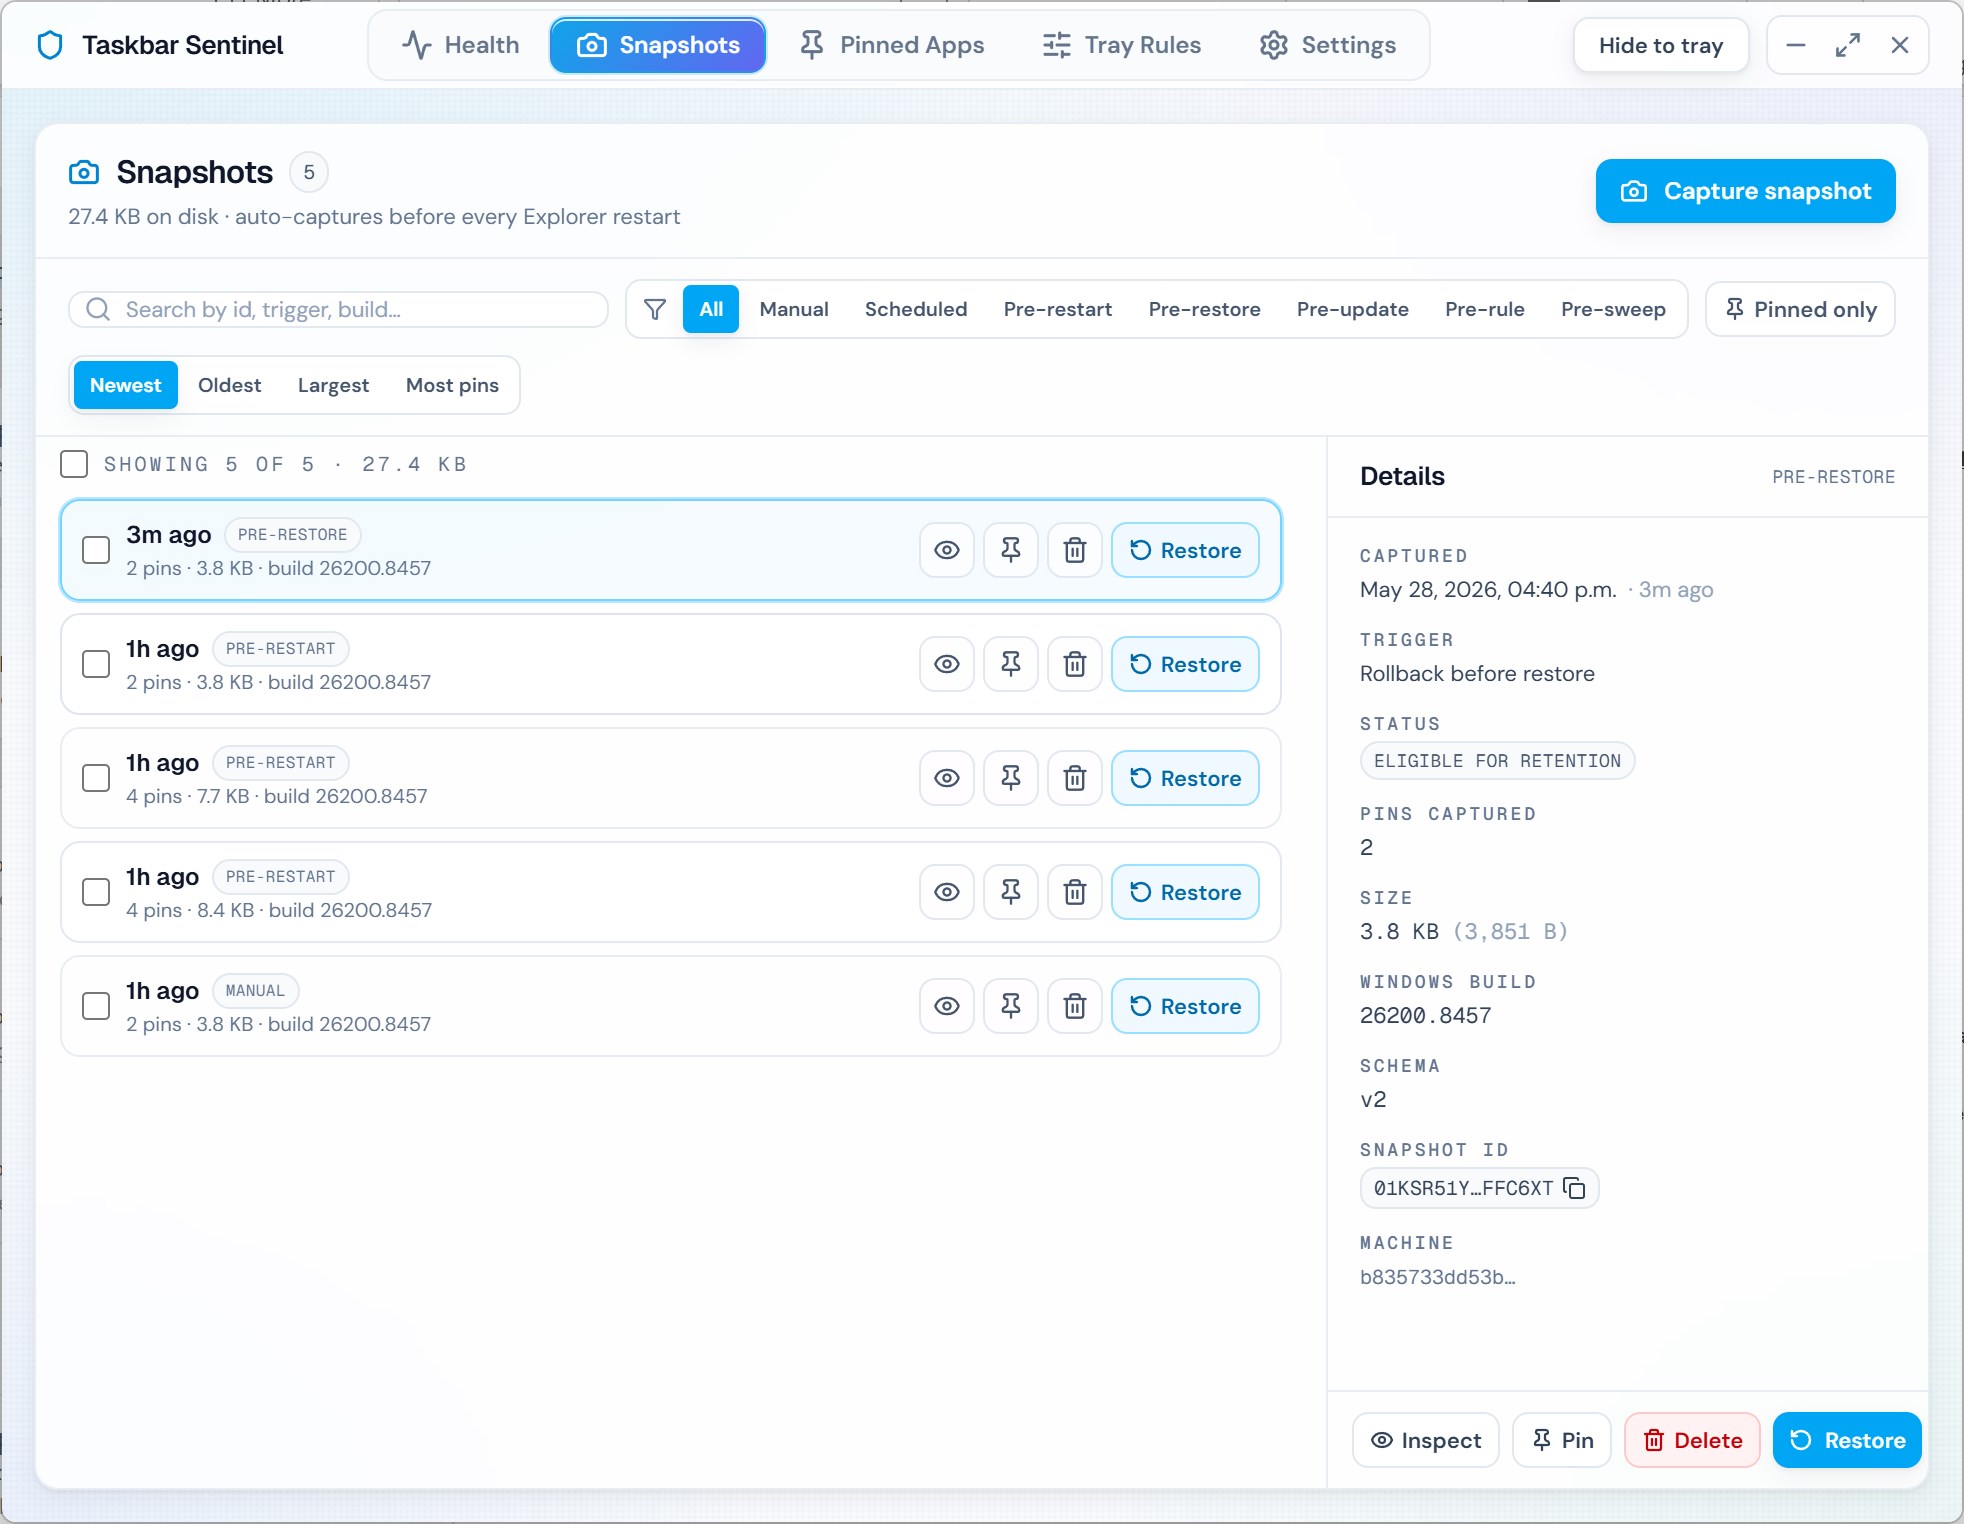Trash the 2 pins PRE-RESTART snapshot
The height and width of the screenshot is (1524, 1964).
coord(1074,664)
